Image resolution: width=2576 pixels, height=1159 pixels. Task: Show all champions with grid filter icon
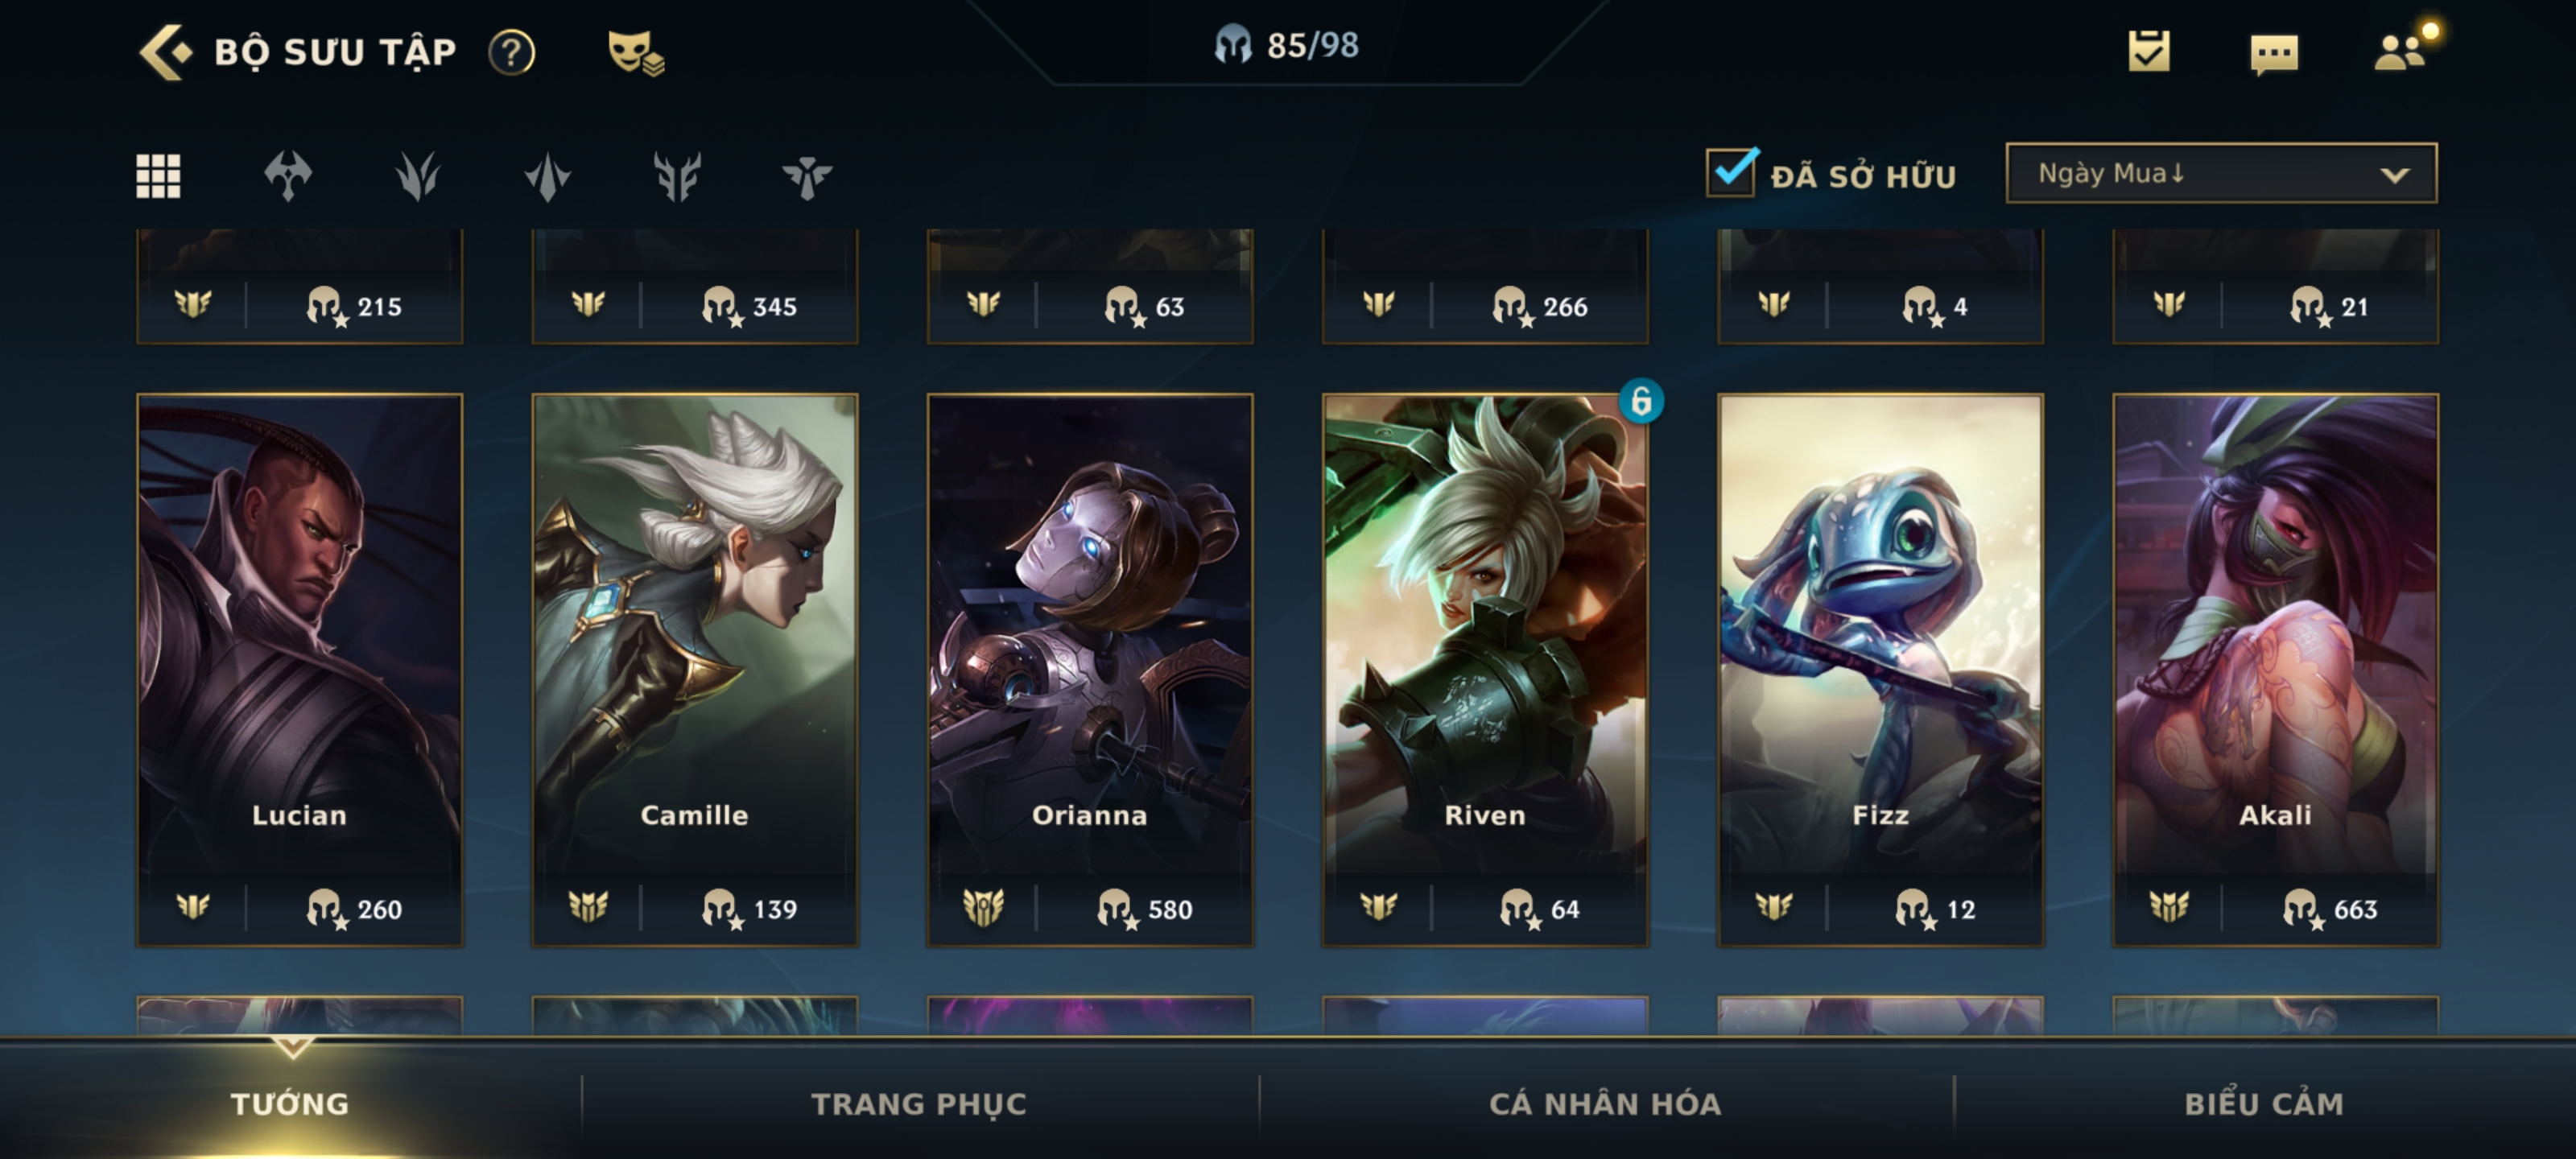(158, 176)
